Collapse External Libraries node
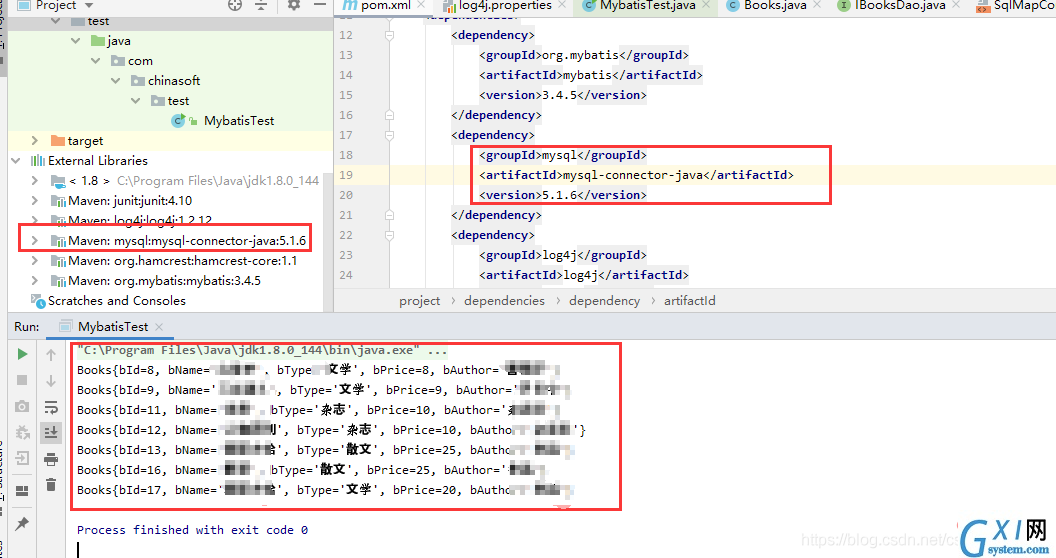This screenshot has width=1056, height=558. coord(15,161)
